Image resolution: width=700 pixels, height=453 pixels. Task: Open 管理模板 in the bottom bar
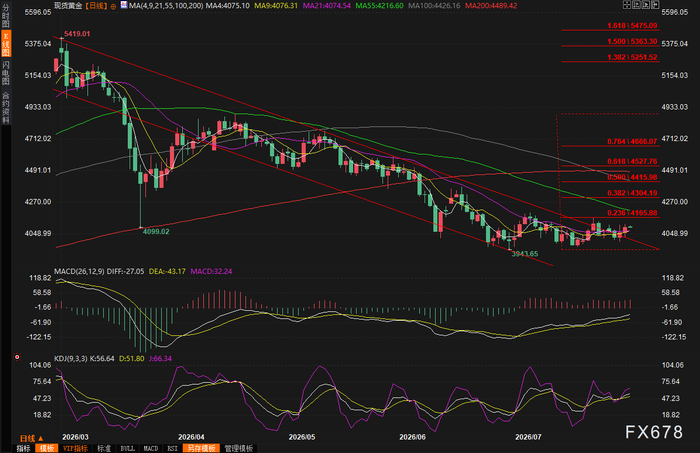[x=239, y=448]
